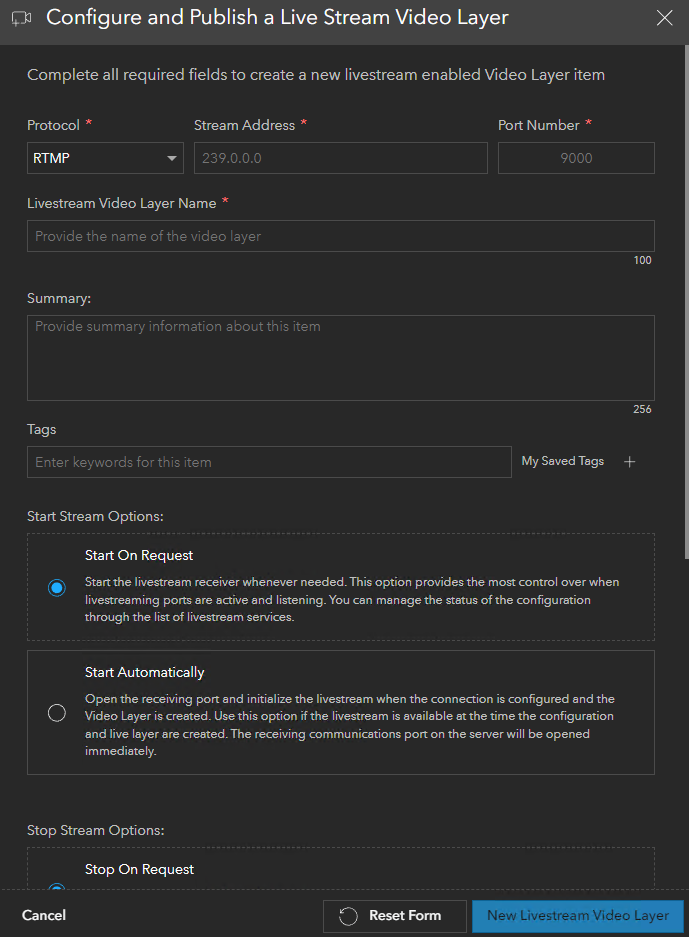
Task: Open My Saved Tags list
Action: click(563, 462)
